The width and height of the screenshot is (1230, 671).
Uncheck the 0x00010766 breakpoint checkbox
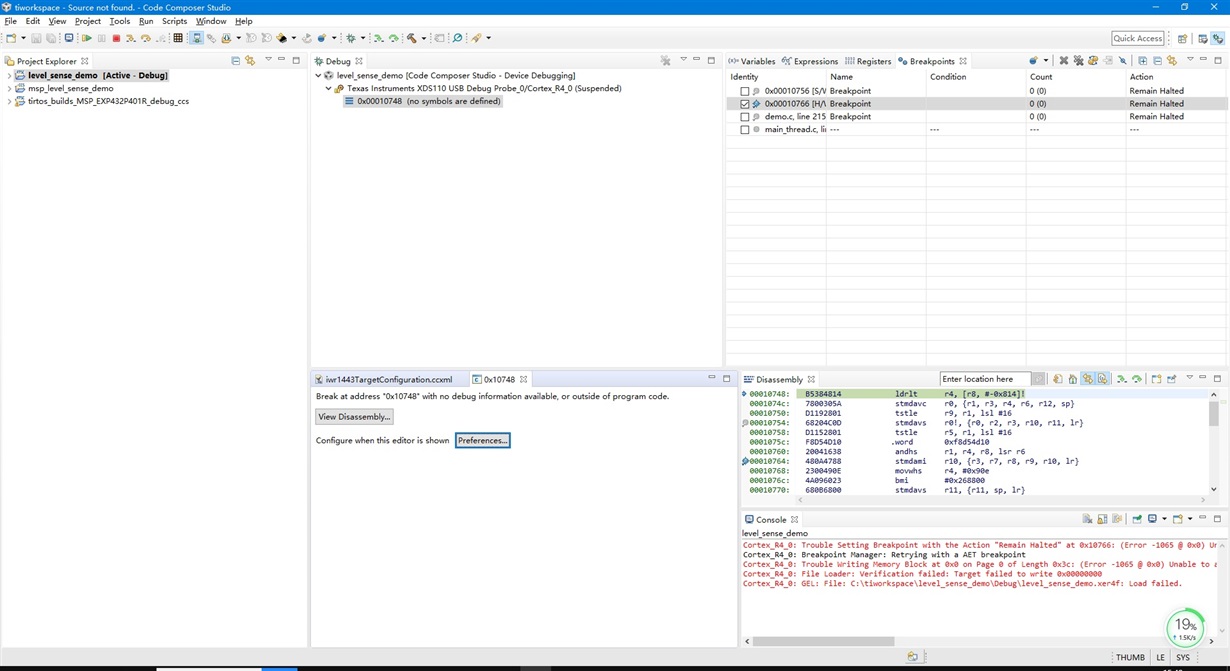click(744, 104)
